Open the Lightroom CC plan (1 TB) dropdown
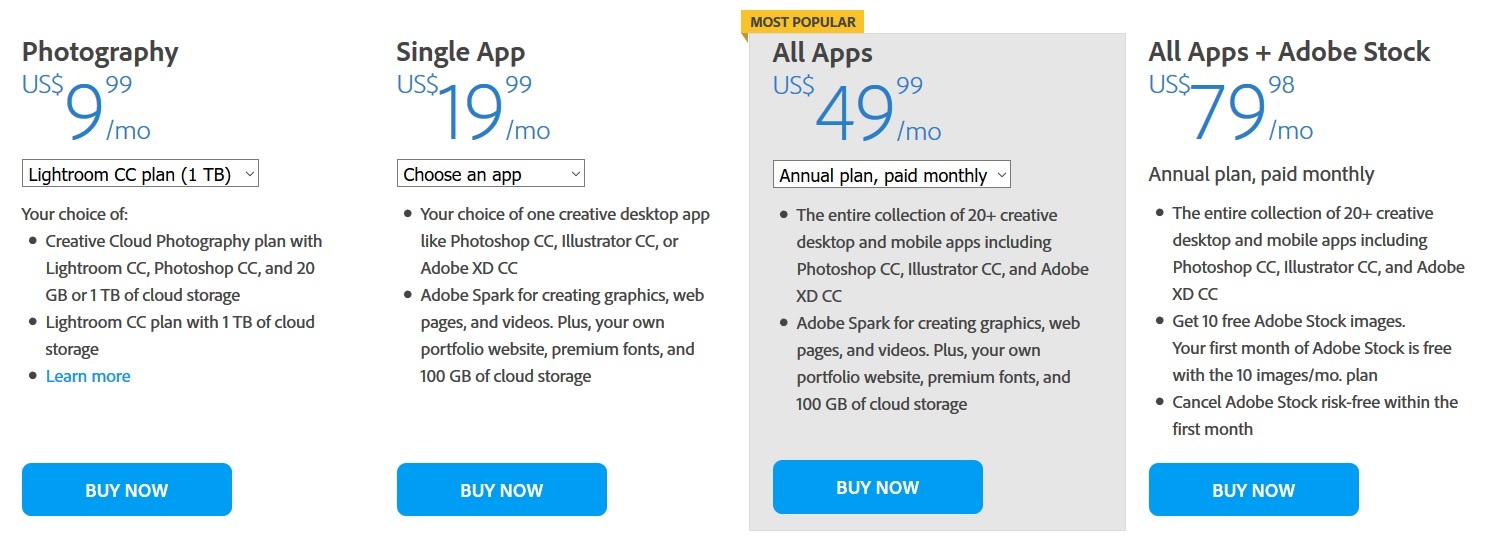The image size is (1486, 548). 140,174
